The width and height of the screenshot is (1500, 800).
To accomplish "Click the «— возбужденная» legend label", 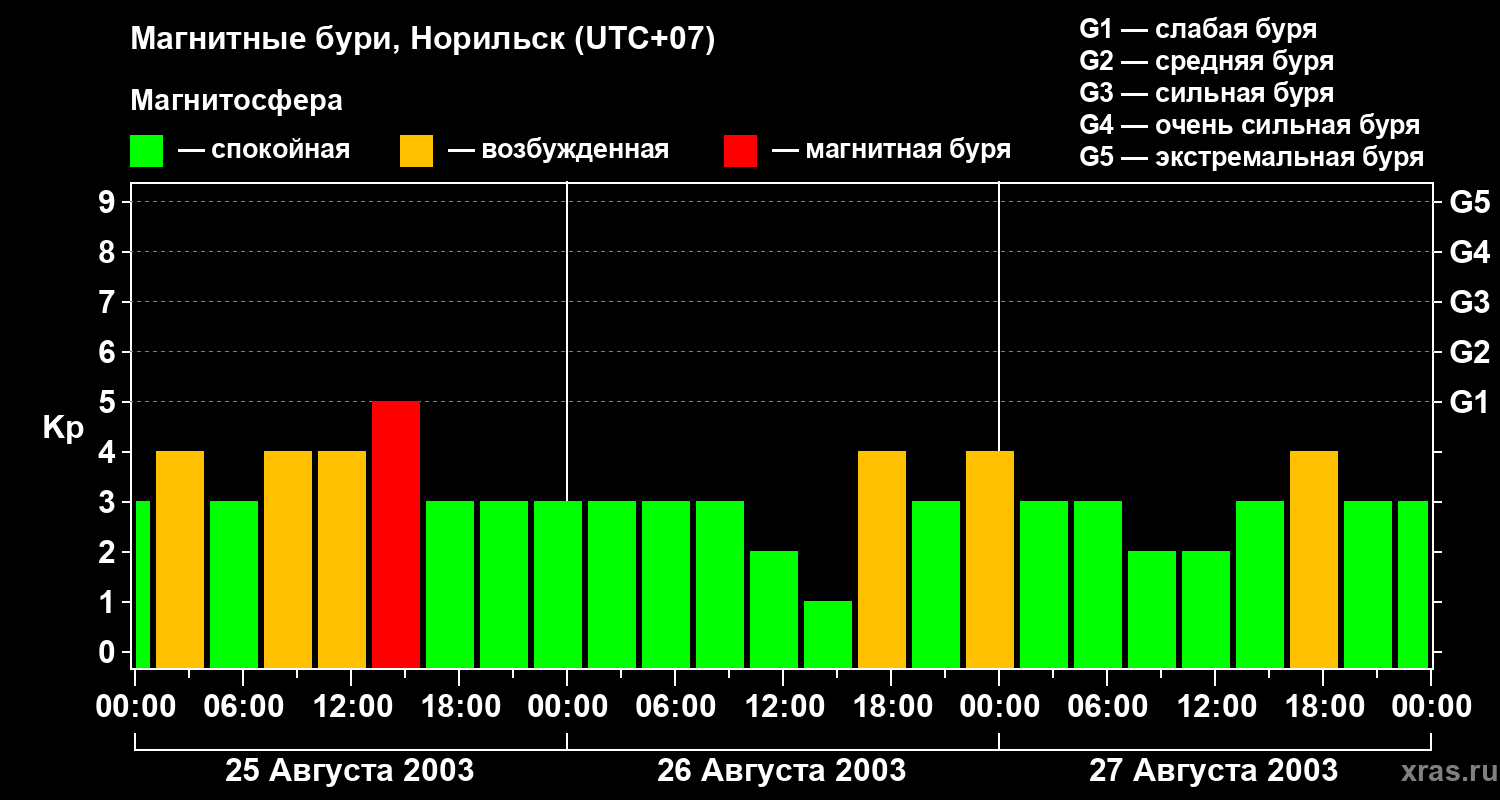I will coord(558,150).
